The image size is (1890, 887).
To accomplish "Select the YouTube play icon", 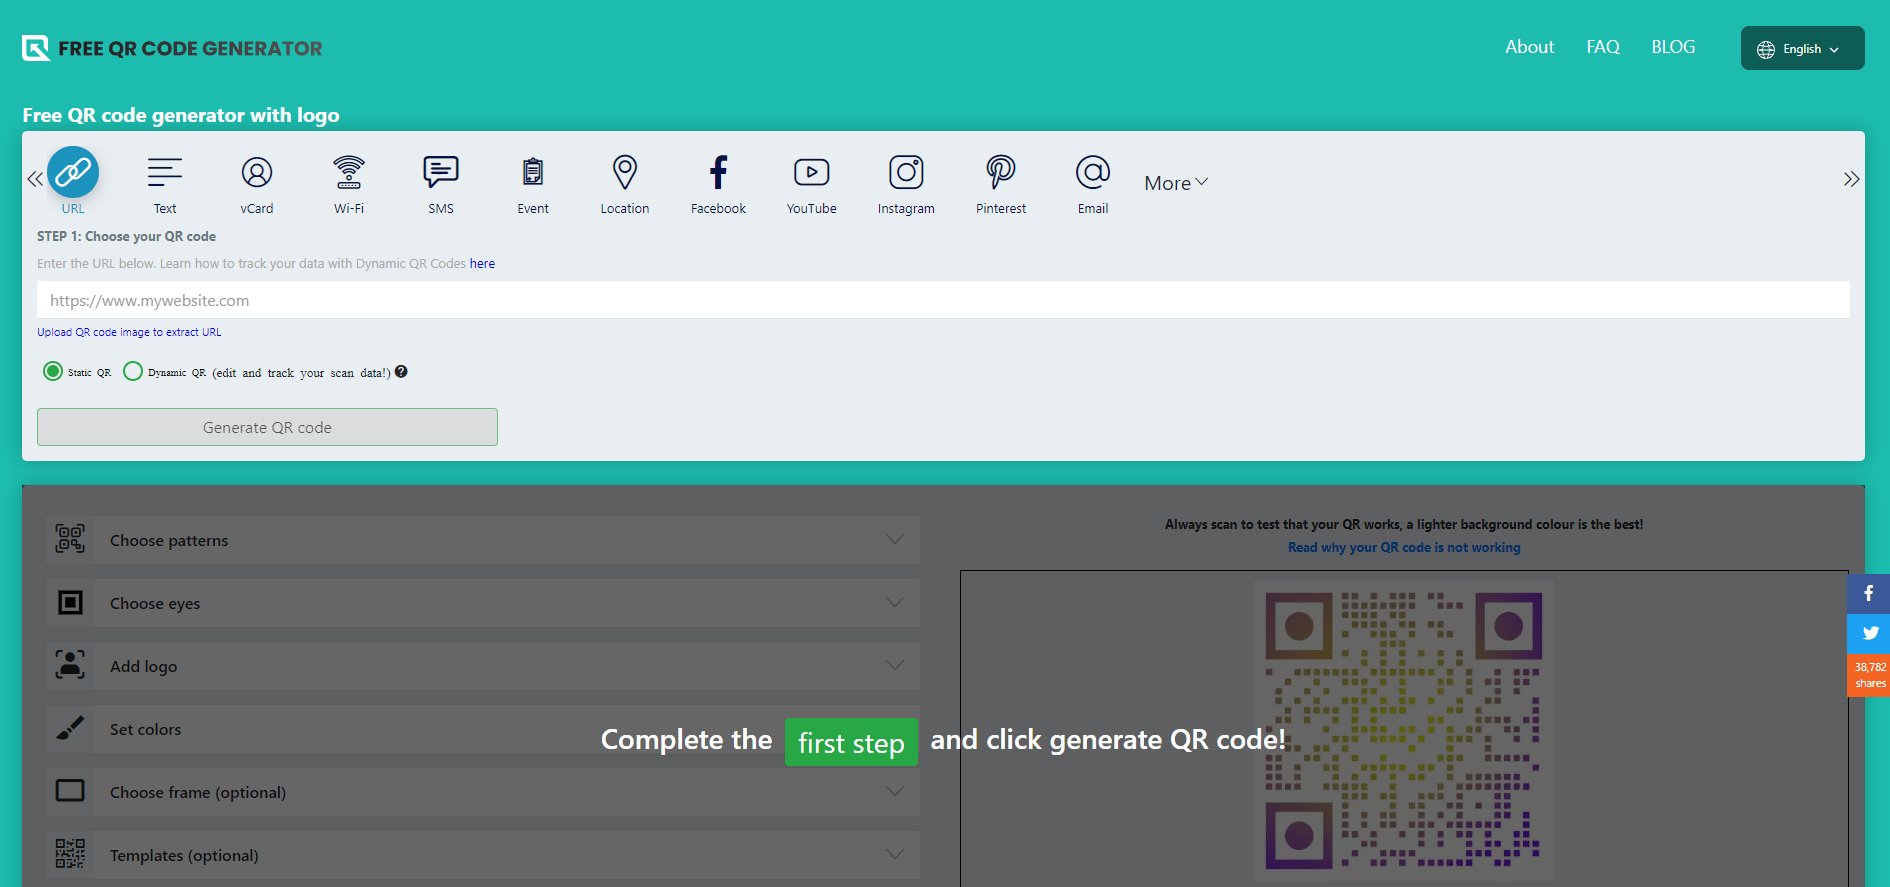I will [x=811, y=172].
